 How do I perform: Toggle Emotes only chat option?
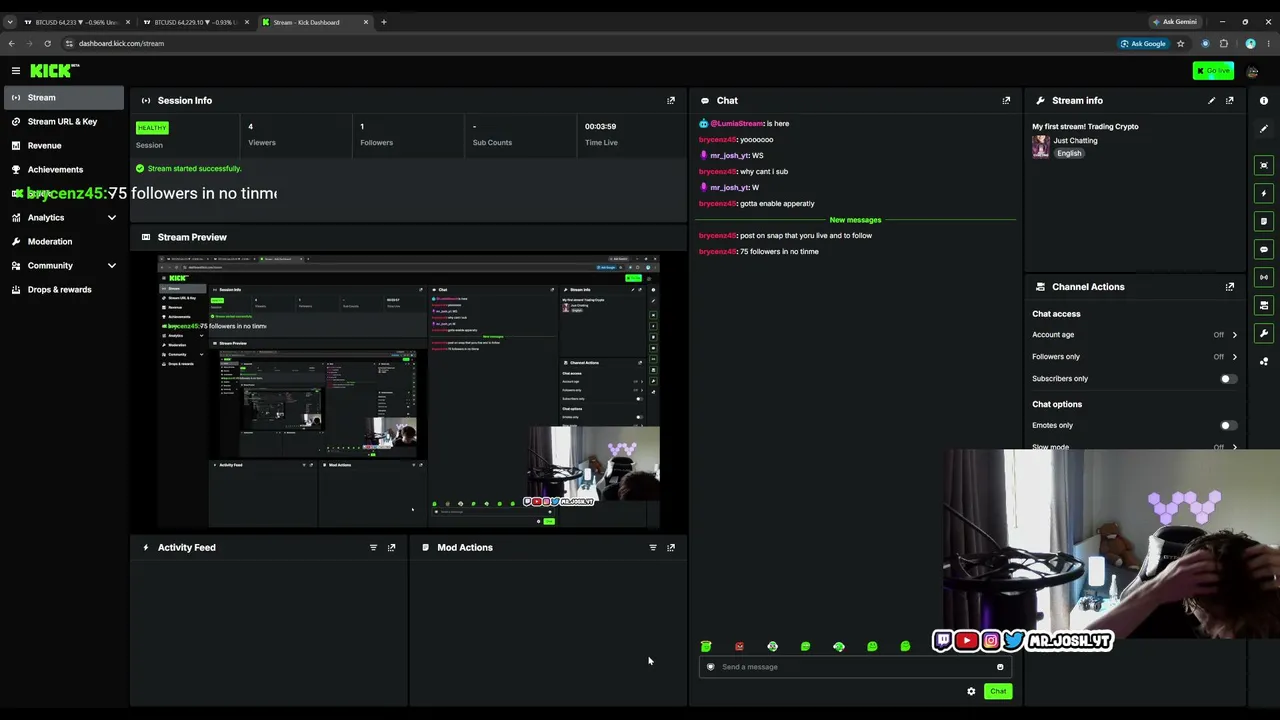click(1228, 426)
